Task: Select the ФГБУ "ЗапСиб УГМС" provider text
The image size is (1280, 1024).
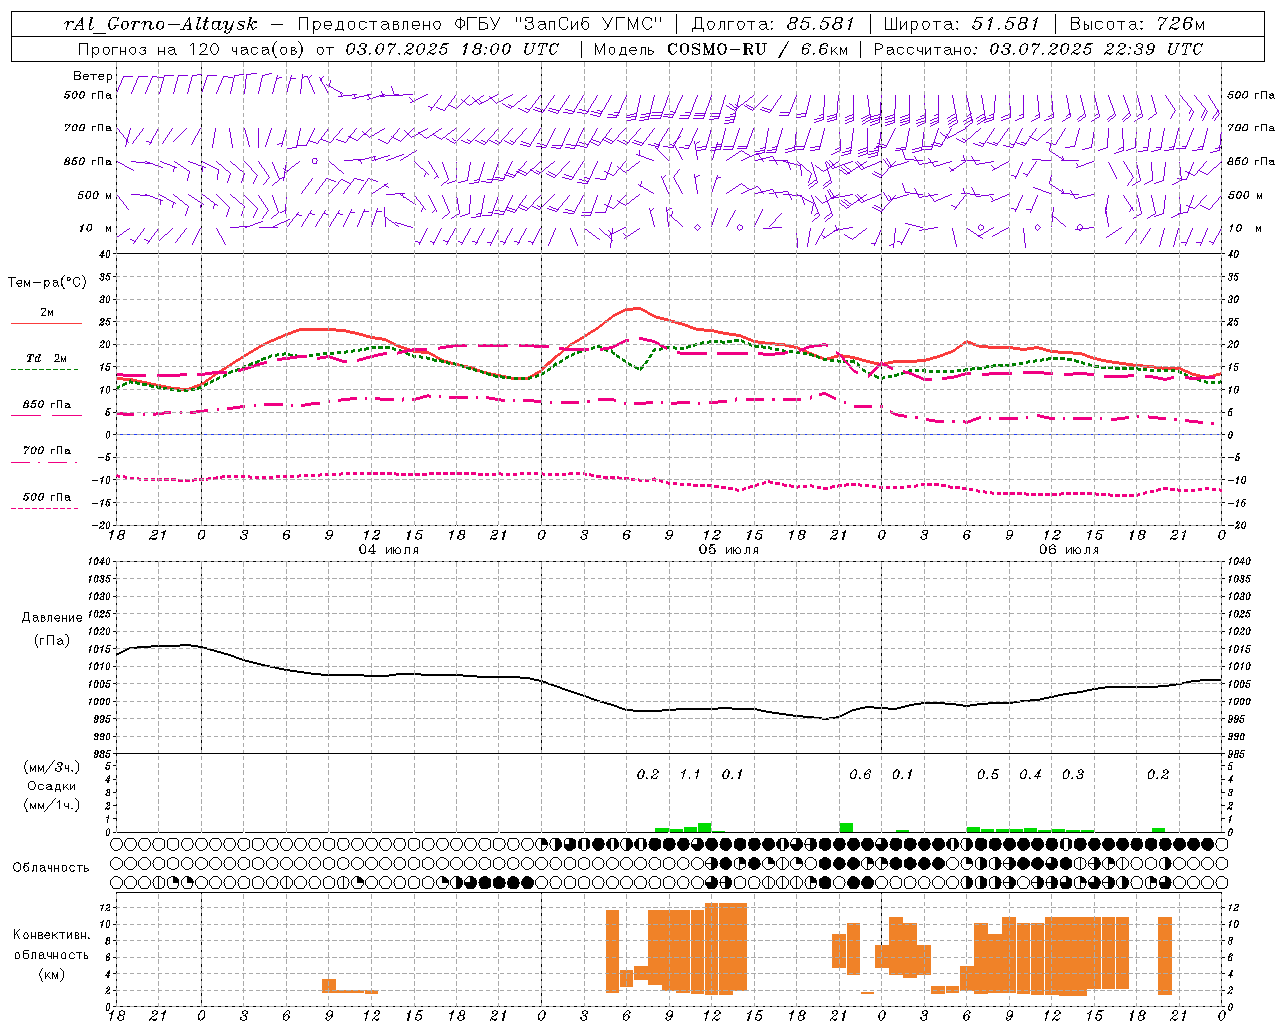Action: pyautogui.click(x=560, y=23)
